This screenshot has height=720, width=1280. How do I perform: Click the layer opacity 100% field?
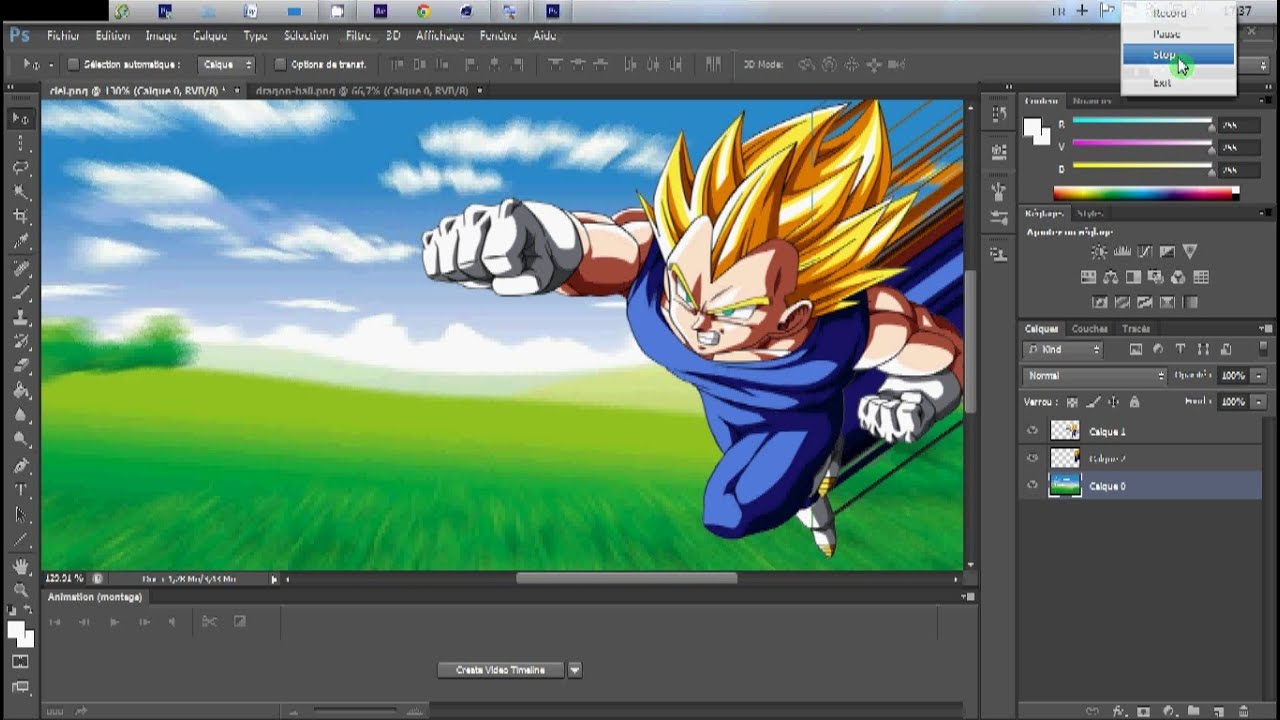[1233, 376]
